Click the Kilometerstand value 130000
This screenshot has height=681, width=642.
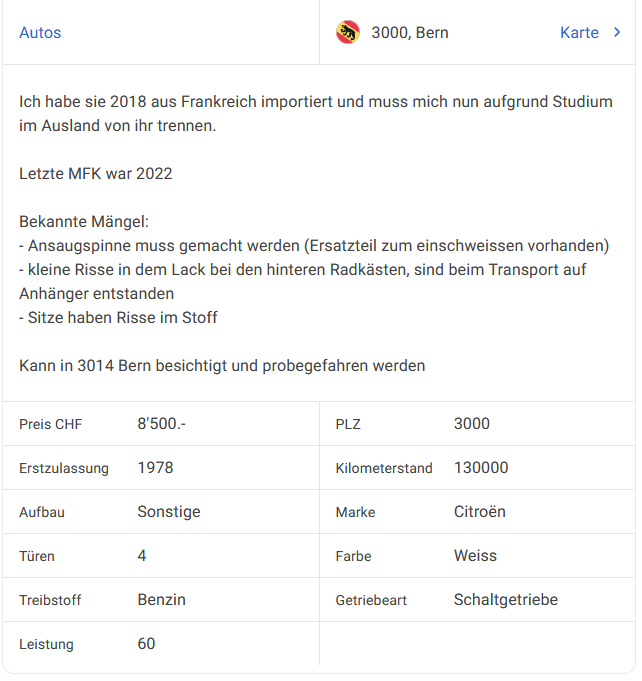481,468
